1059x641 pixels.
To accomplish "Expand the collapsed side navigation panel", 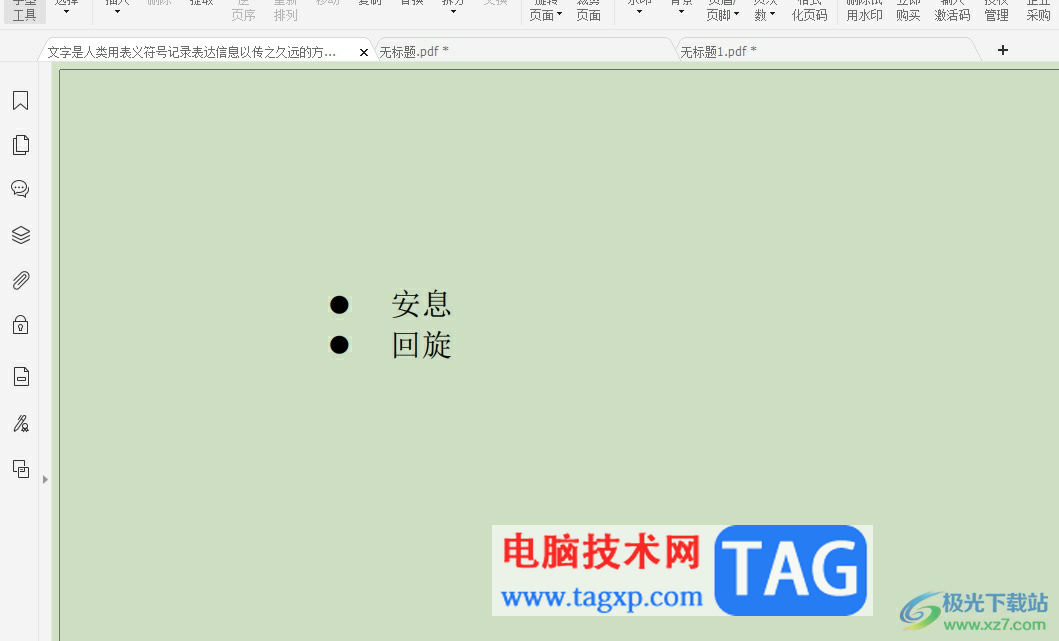I will pos(45,480).
